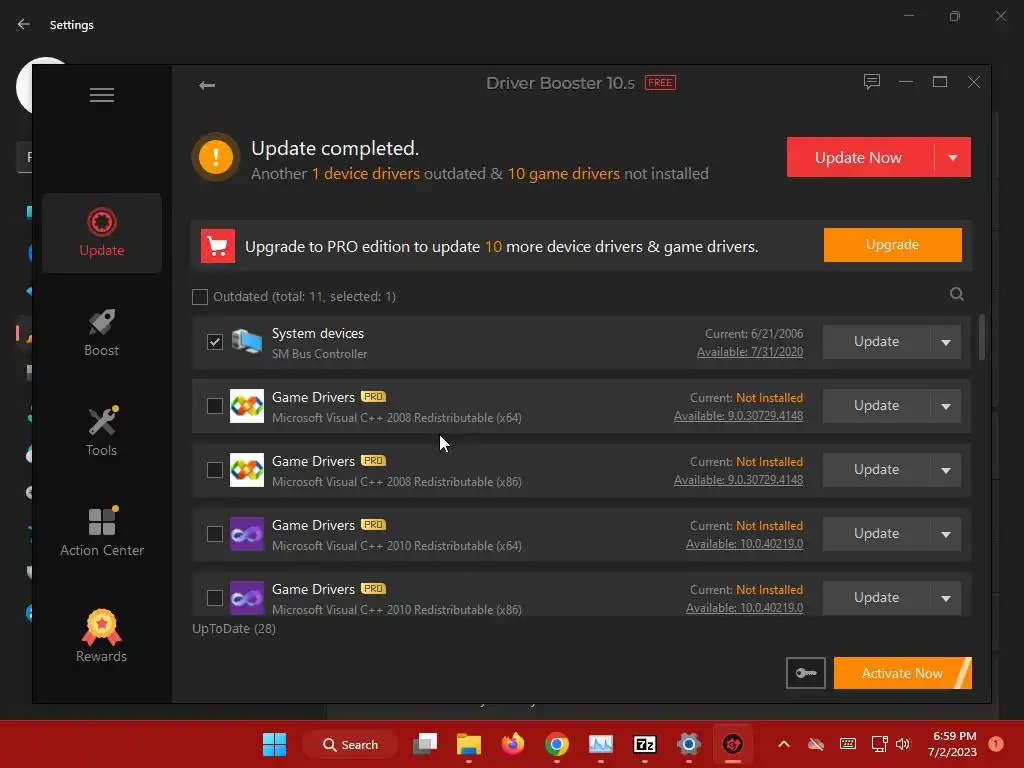
Task: Check Visual C++ 2010 Redistributable (x86) checkbox
Action: pos(215,598)
